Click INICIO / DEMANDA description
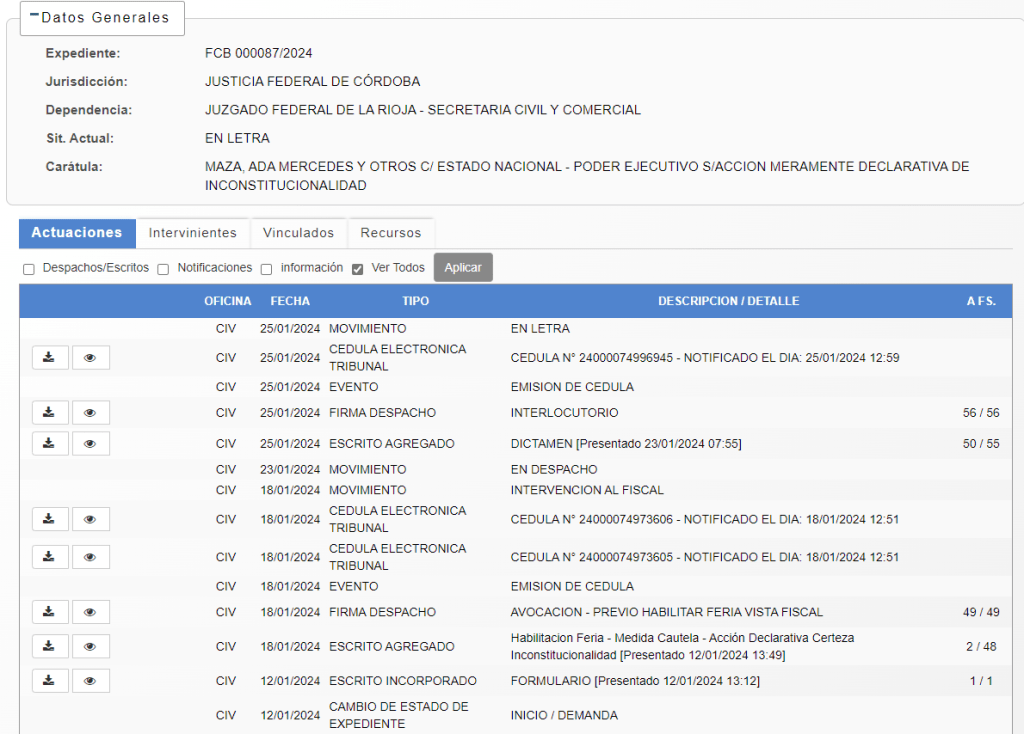The width and height of the screenshot is (1024, 734). 564,715
